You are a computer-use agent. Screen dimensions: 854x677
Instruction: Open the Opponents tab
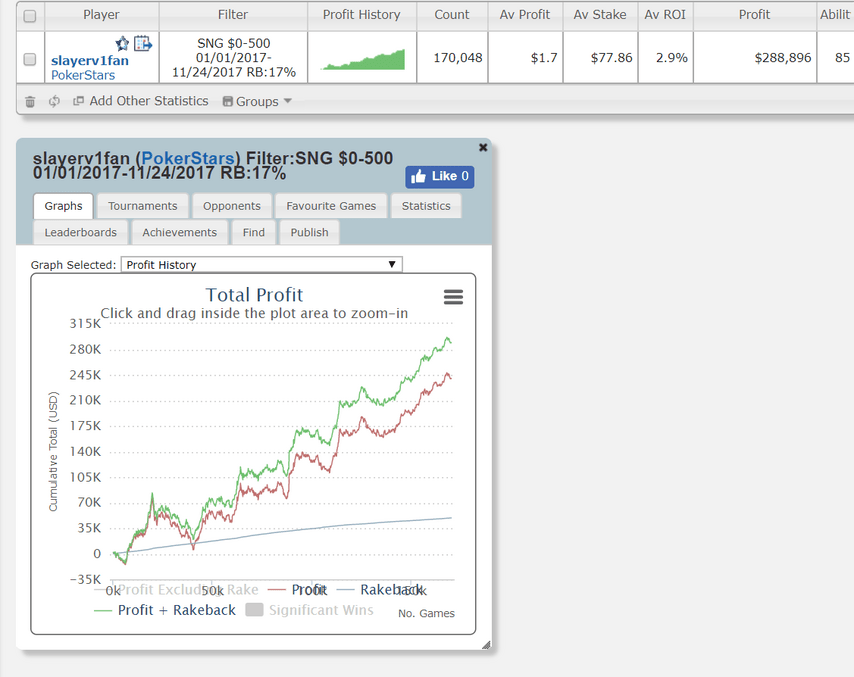[232, 206]
